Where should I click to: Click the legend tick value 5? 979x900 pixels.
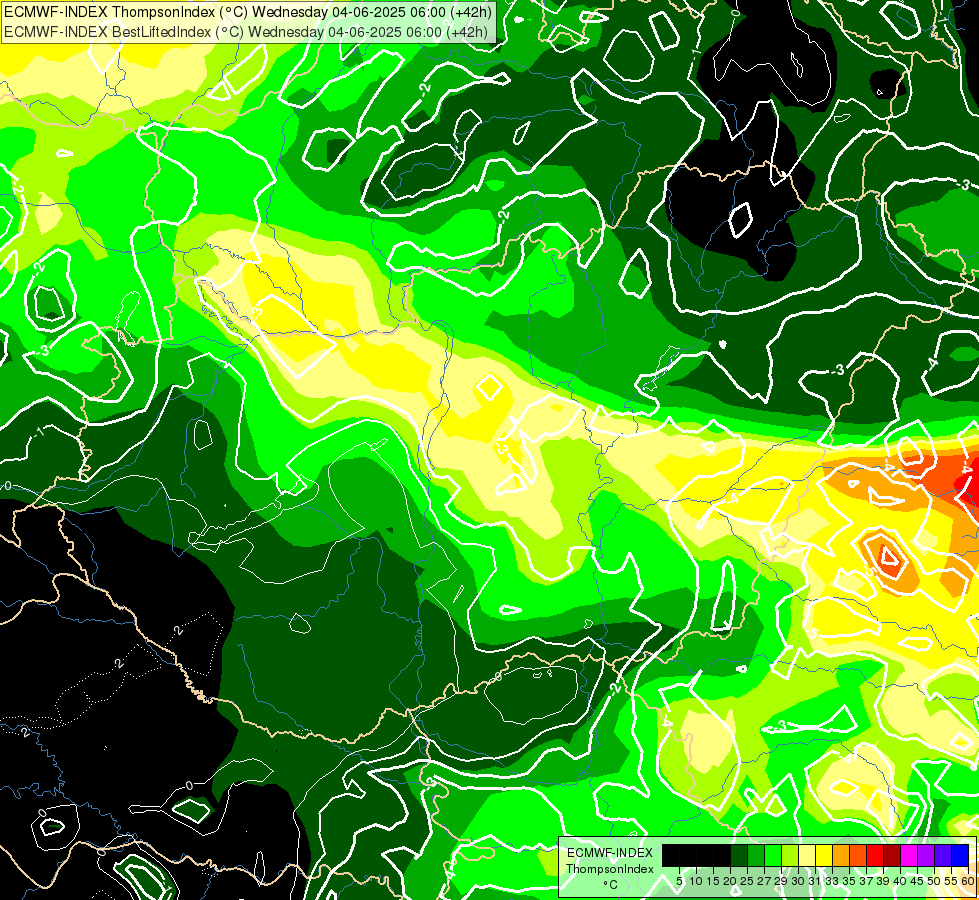679,881
